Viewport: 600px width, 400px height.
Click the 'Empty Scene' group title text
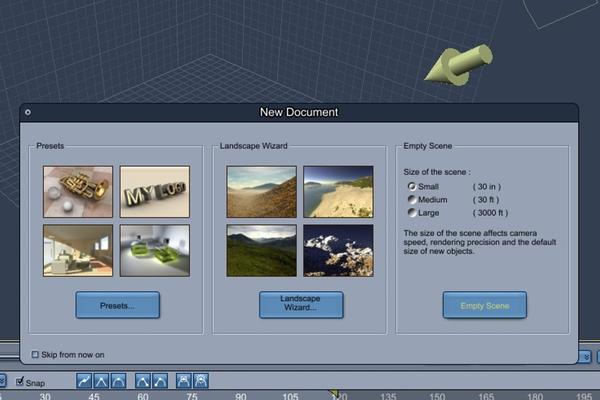point(428,146)
